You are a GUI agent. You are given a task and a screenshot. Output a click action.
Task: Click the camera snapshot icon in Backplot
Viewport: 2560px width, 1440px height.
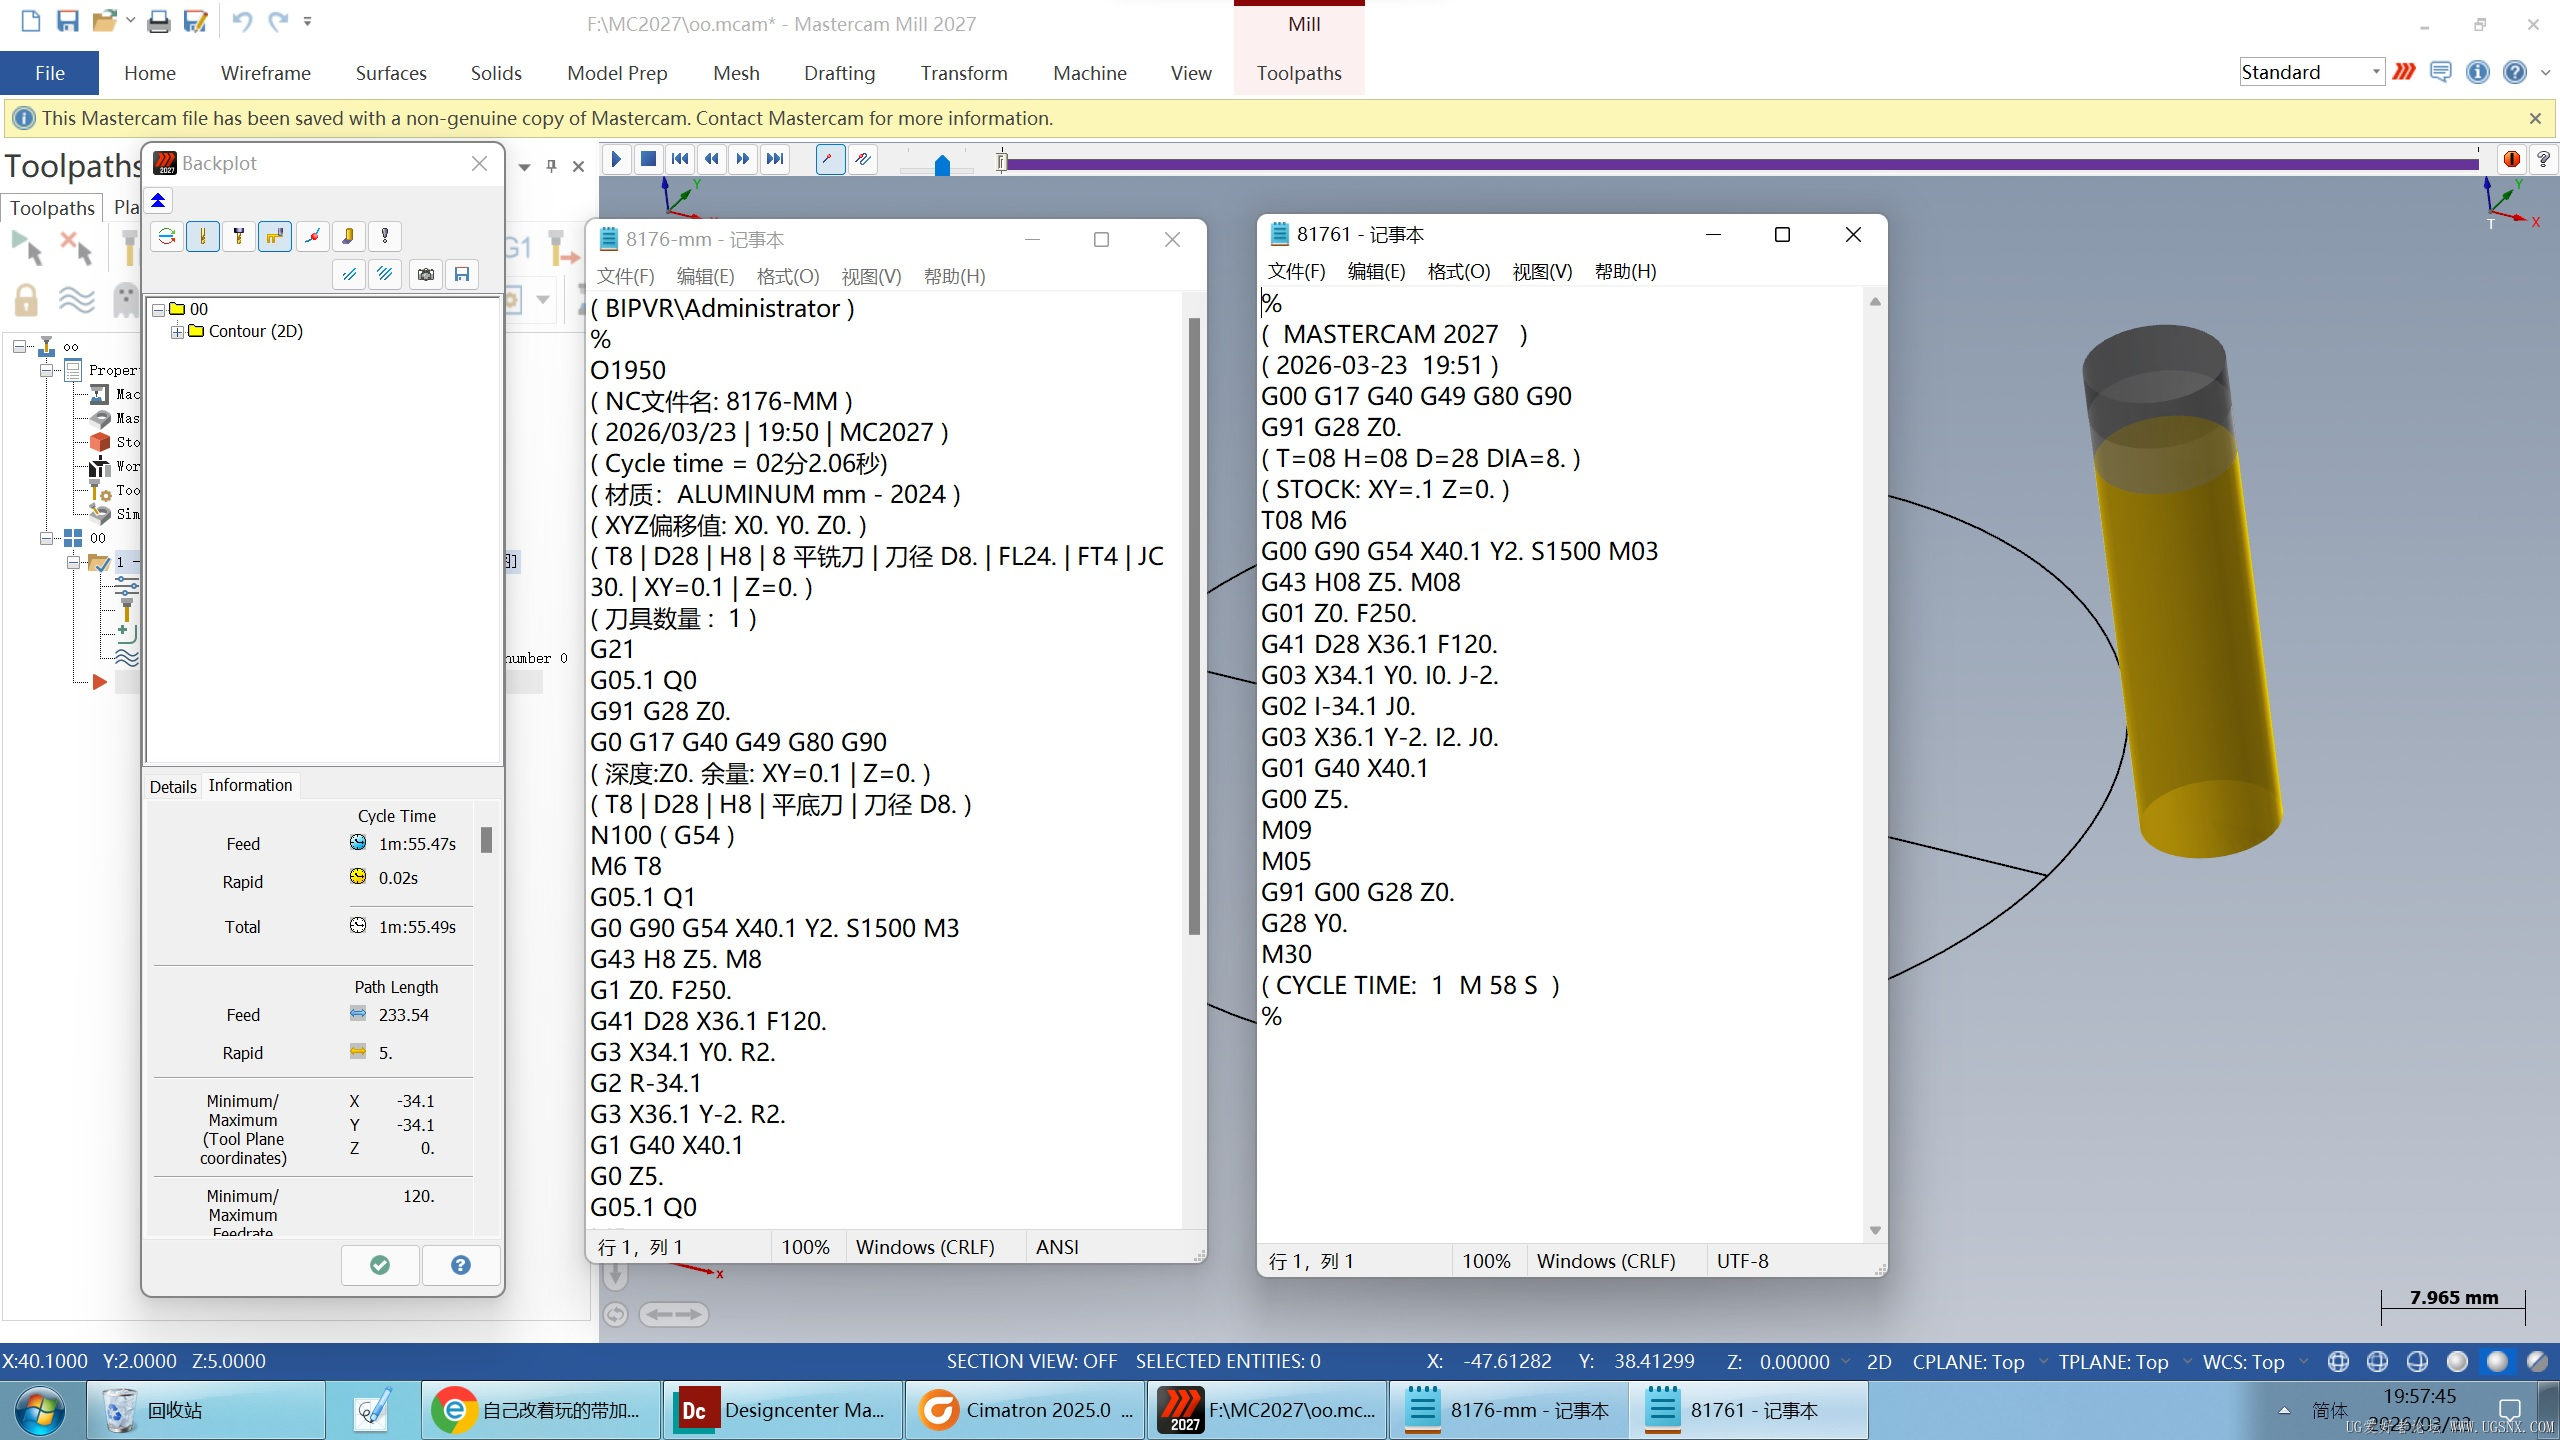pos(426,274)
